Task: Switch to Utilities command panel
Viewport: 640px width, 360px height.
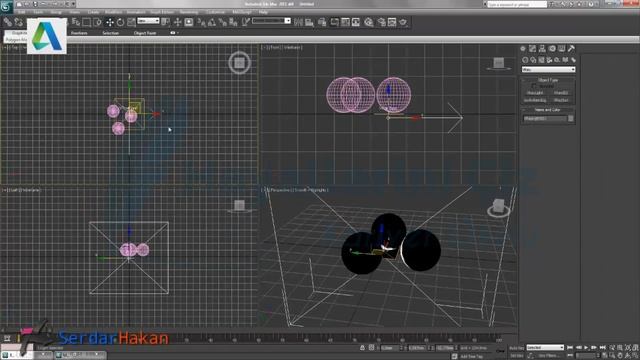Action: pos(571,48)
